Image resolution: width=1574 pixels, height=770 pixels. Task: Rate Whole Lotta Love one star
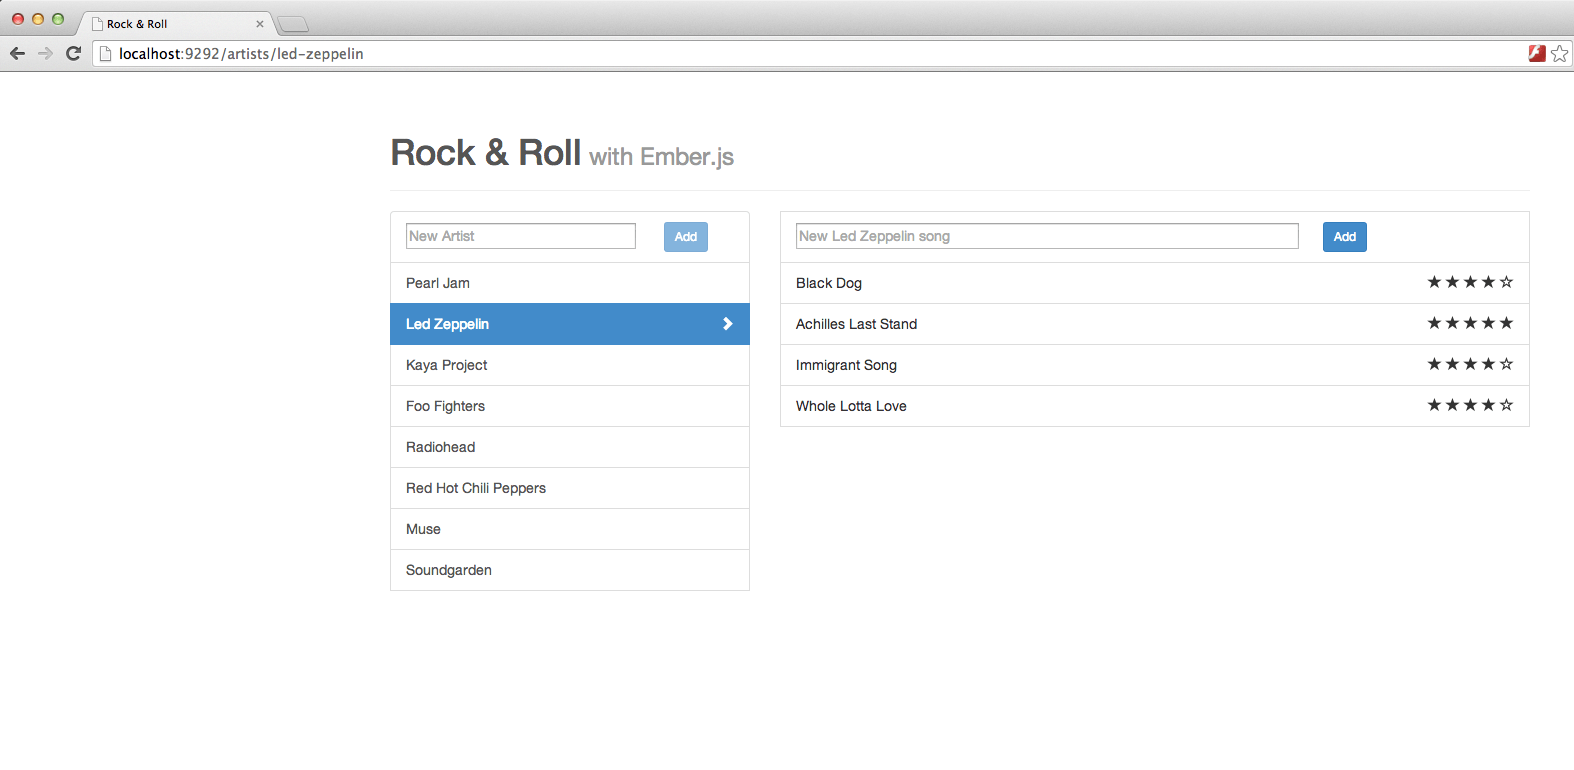(1434, 405)
